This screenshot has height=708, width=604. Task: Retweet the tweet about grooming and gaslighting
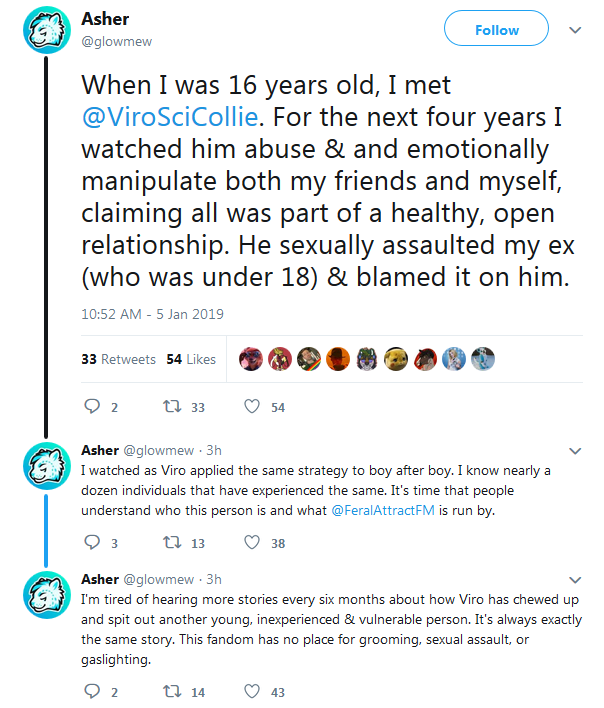(172, 691)
